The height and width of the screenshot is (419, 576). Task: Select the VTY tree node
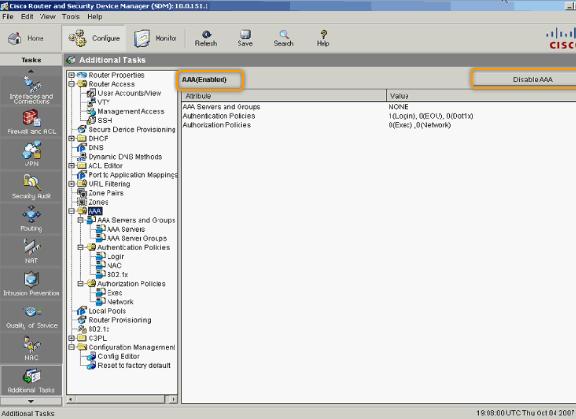[103, 102]
